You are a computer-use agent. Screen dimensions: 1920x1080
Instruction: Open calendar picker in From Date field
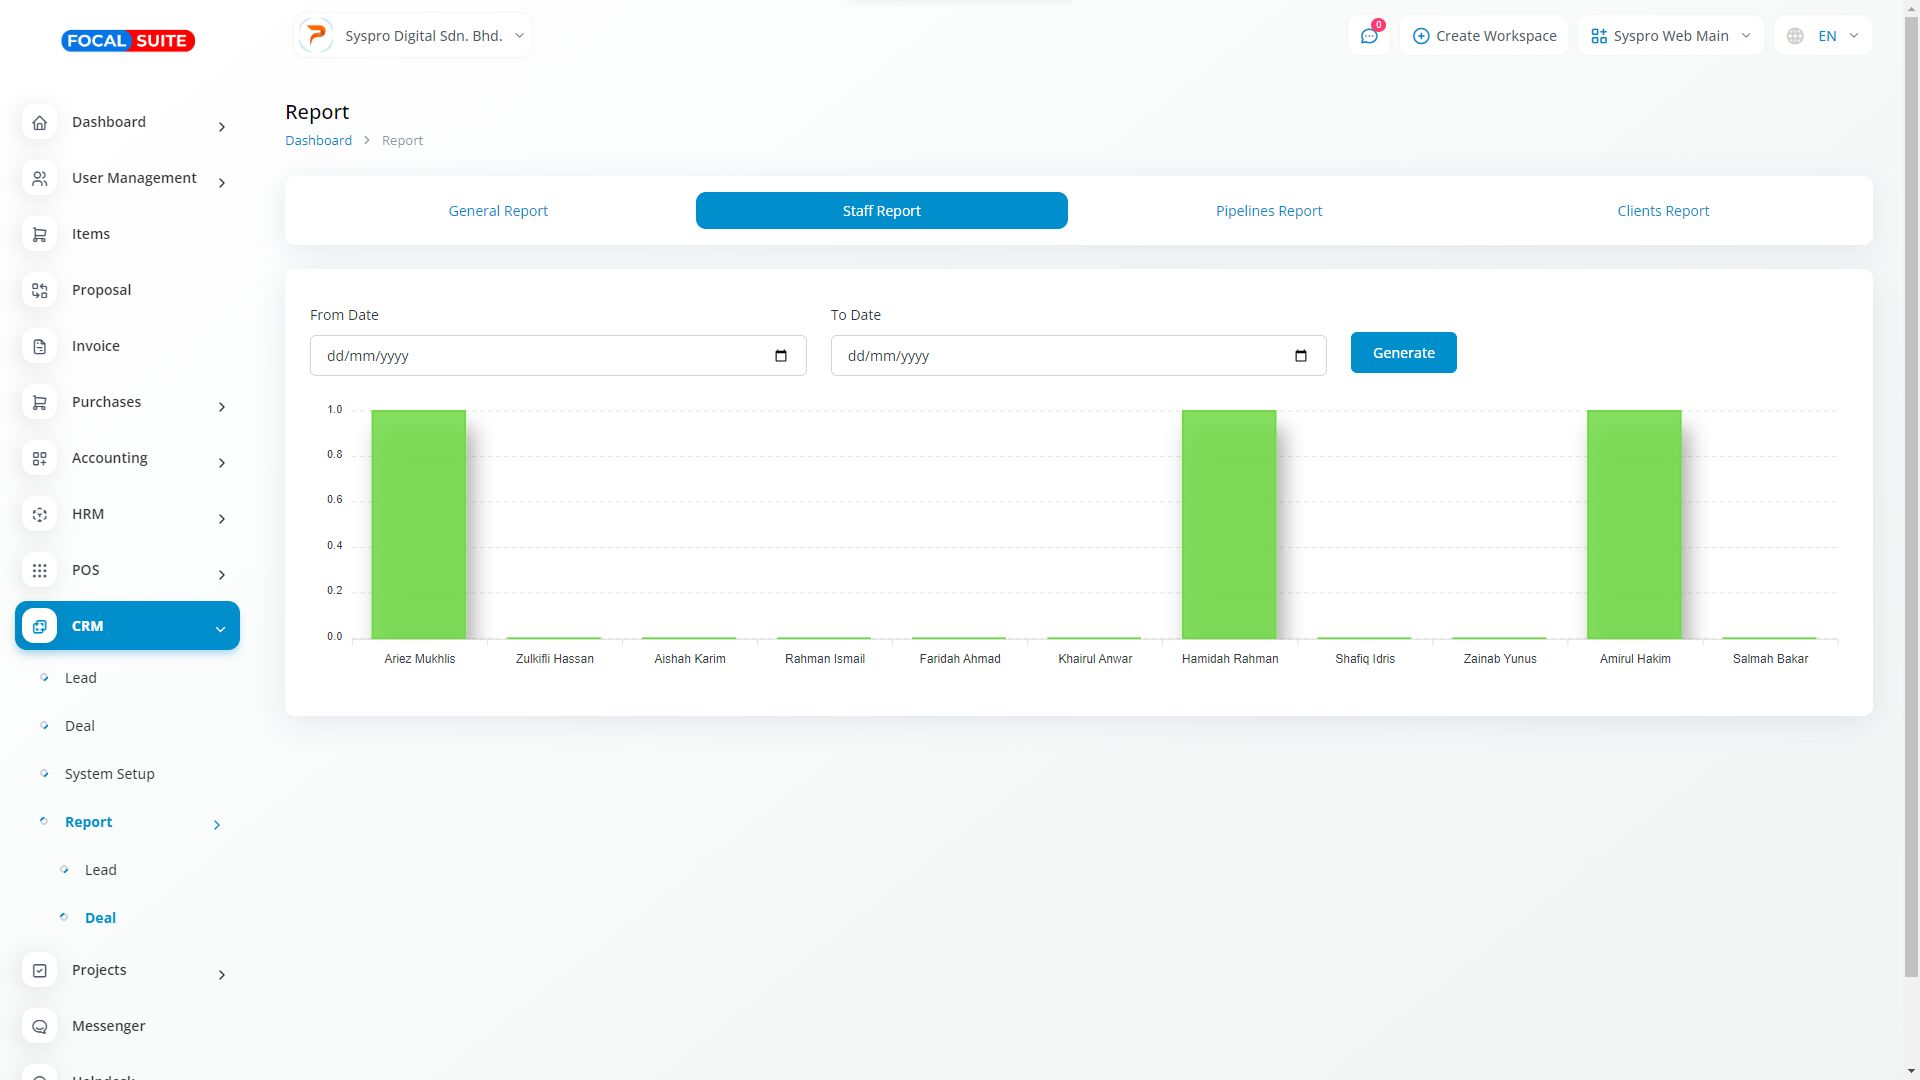pos(781,356)
